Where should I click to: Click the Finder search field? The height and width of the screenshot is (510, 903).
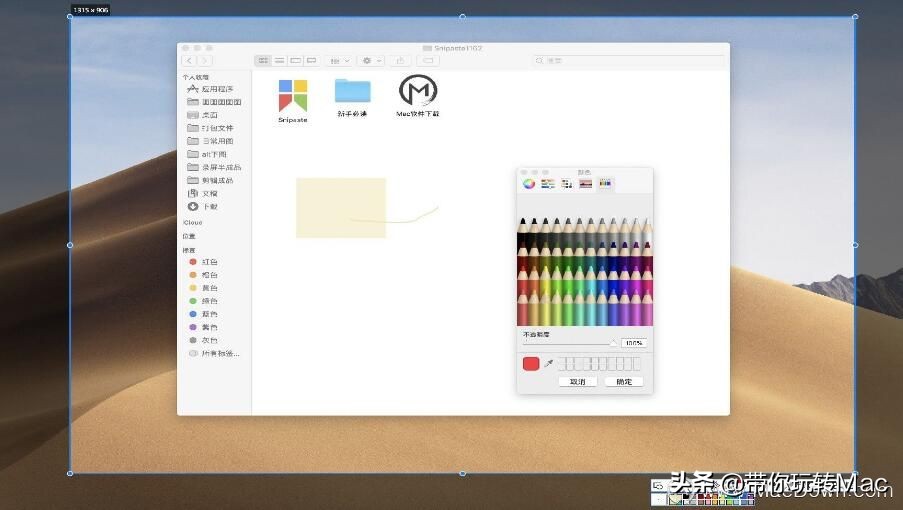tap(628, 60)
